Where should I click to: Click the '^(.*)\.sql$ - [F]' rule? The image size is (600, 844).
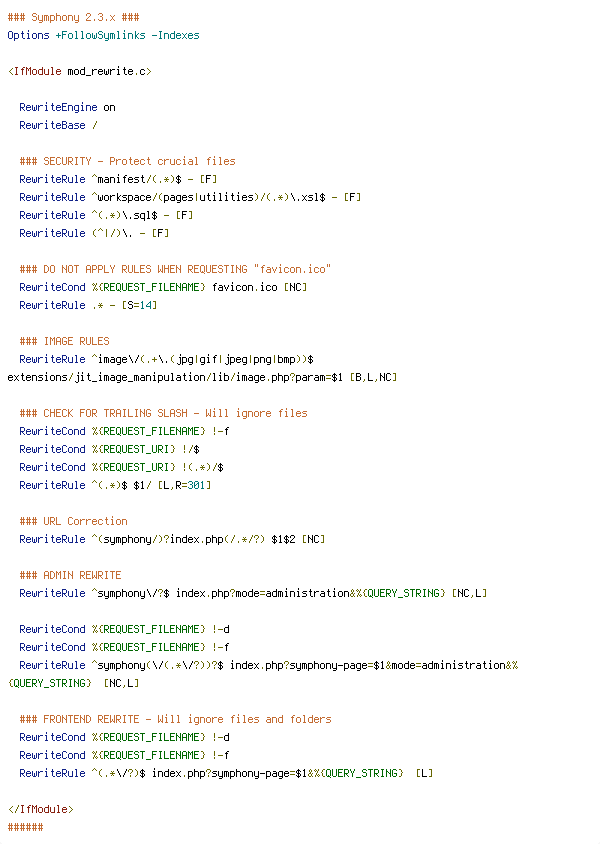pyautogui.click(x=106, y=215)
